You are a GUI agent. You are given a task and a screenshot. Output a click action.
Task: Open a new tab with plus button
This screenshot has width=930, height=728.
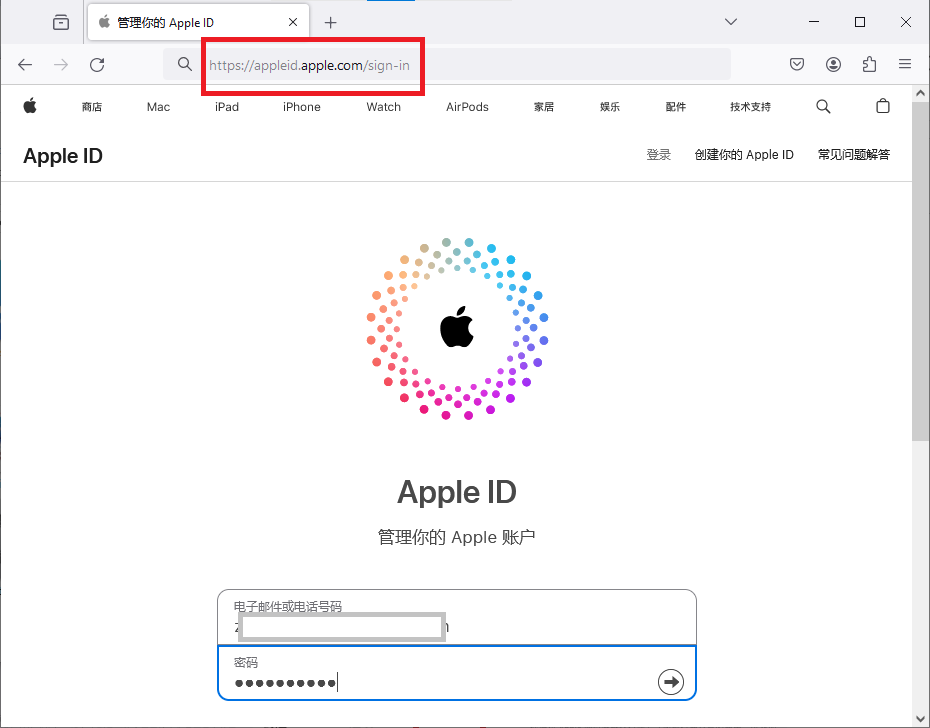[x=331, y=22]
